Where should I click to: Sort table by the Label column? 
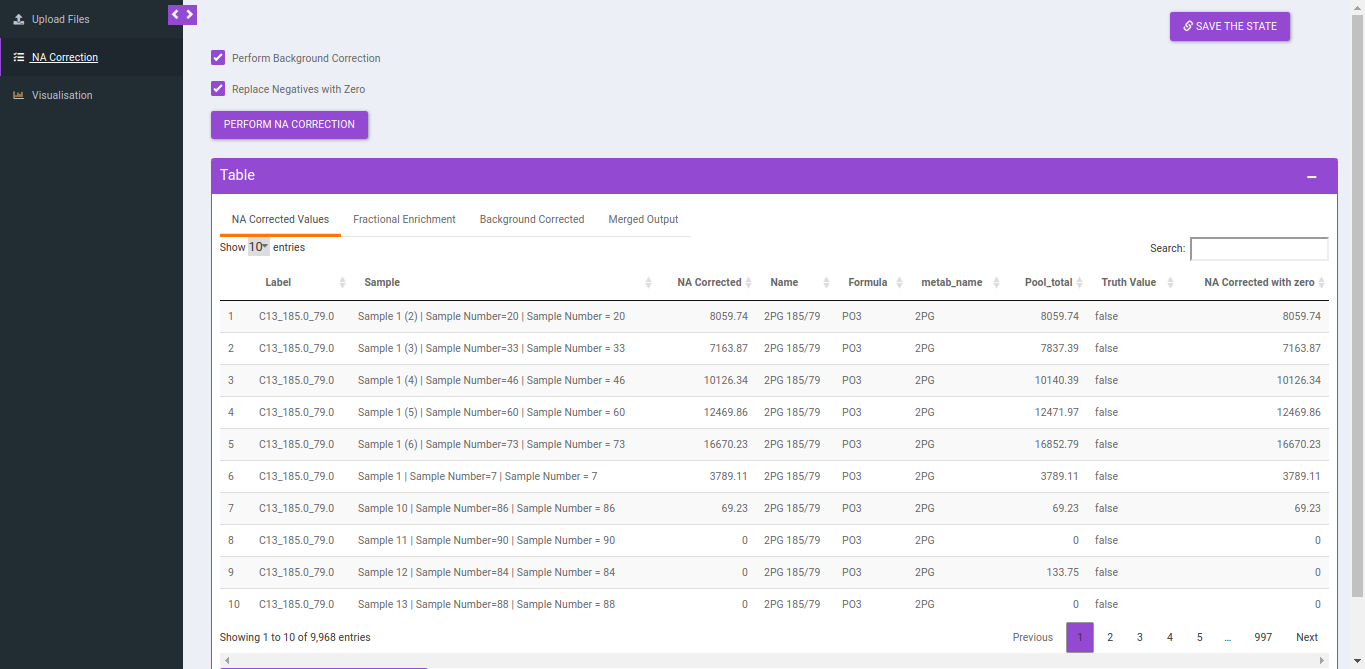coord(301,283)
